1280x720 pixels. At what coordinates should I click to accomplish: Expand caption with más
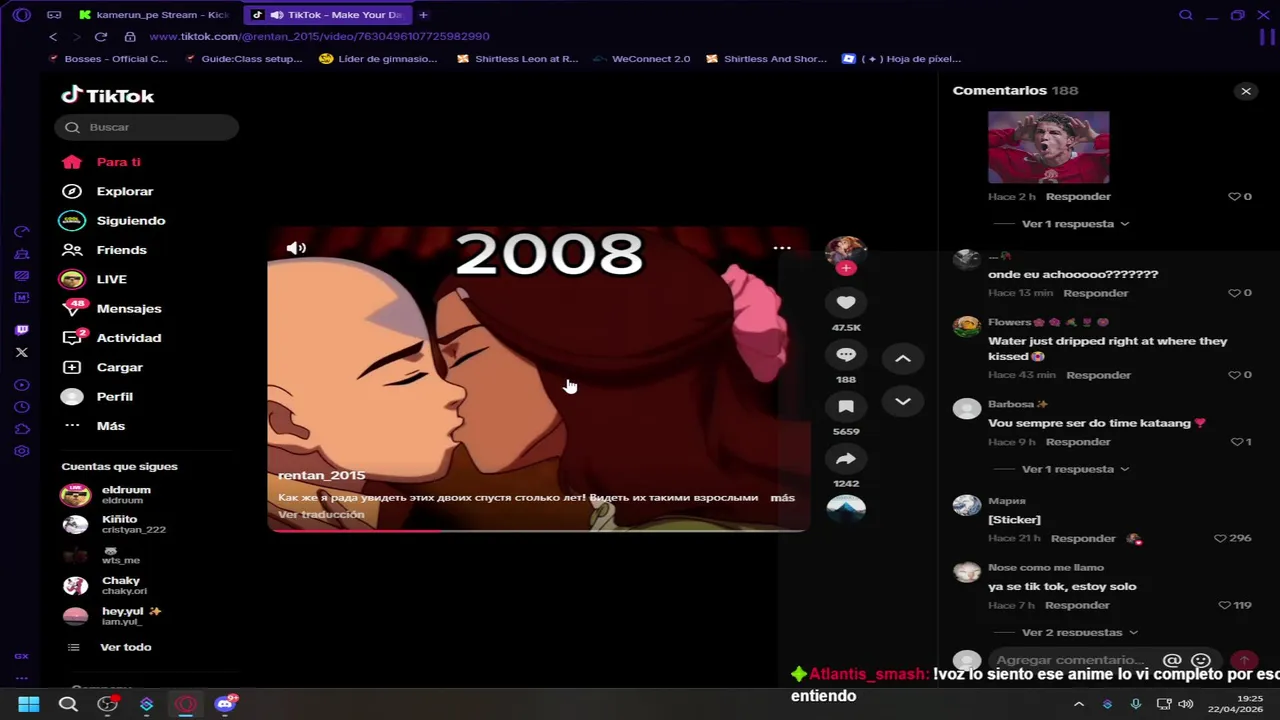click(x=782, y=497)
